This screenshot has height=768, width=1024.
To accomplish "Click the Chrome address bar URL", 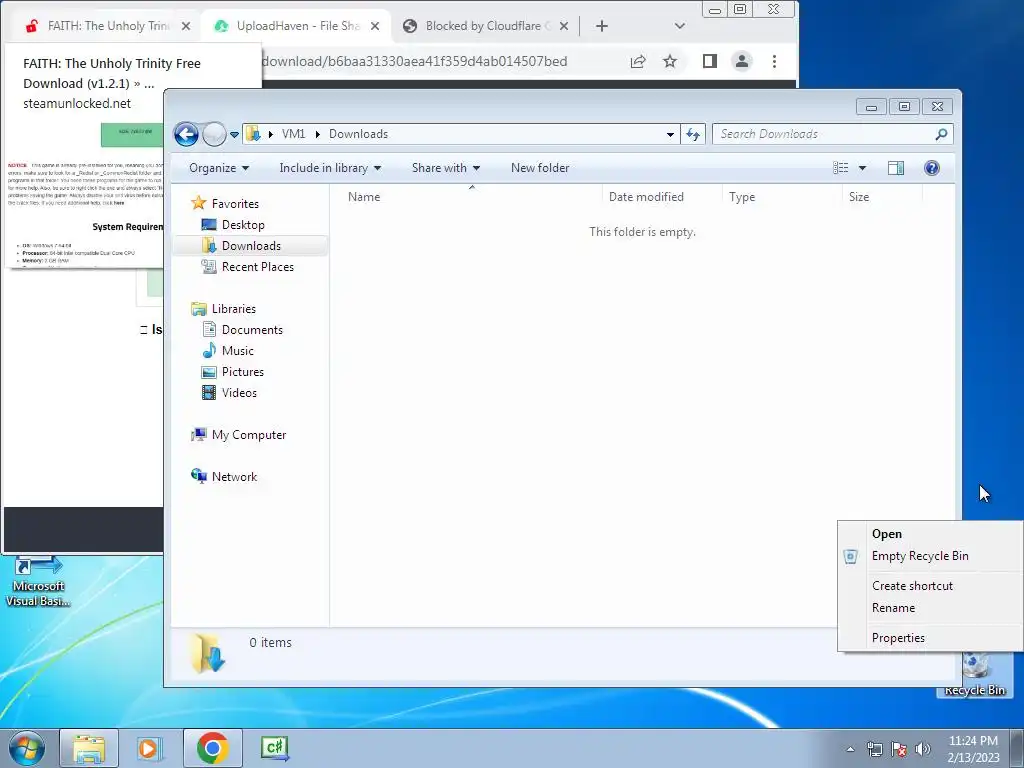I will click(x=415, y=61).
